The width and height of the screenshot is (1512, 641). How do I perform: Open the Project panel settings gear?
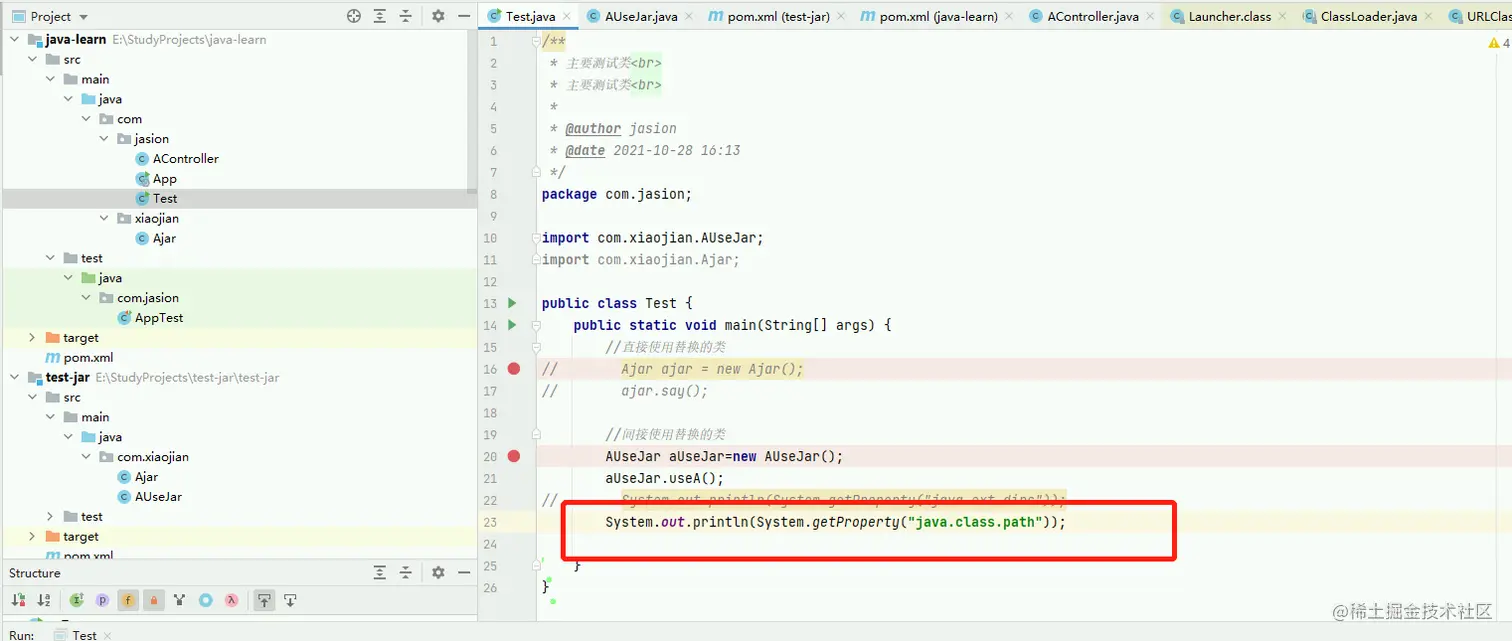[438, 16]
